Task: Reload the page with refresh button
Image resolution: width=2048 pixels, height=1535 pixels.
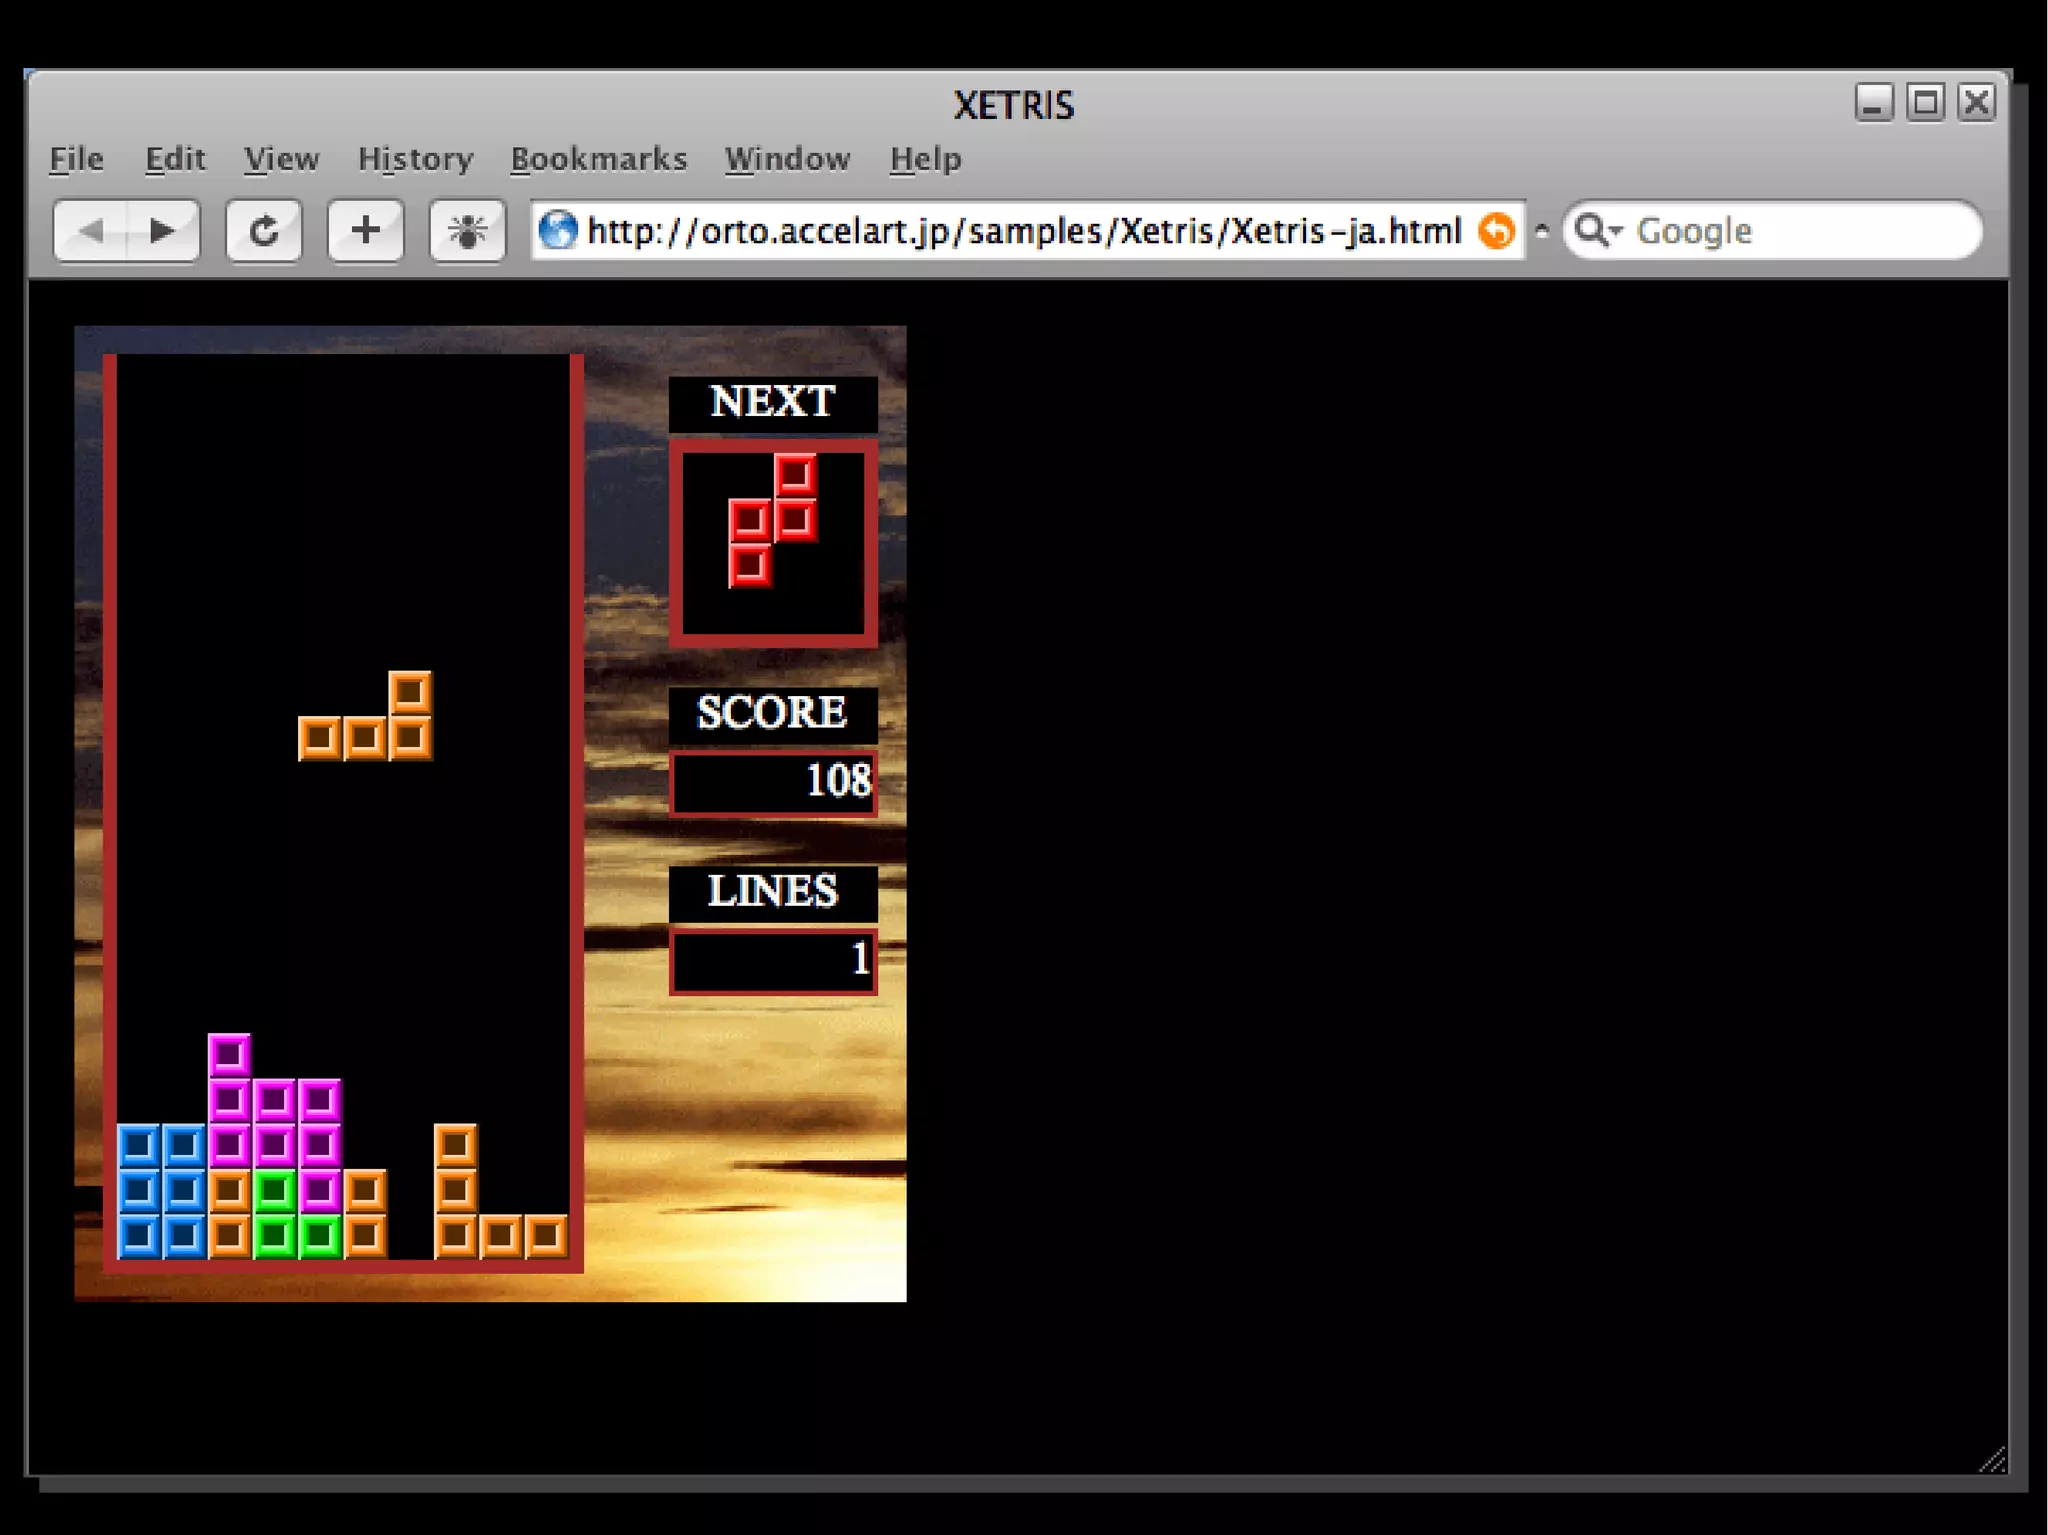Action: [264, 231]
